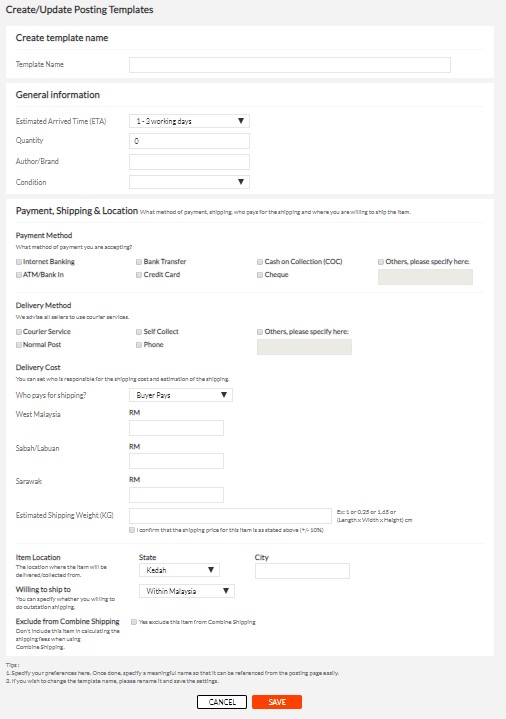Viewport: 506px width, 719px height.
Task: Click the SAVE button
Action: coord(277,702)
